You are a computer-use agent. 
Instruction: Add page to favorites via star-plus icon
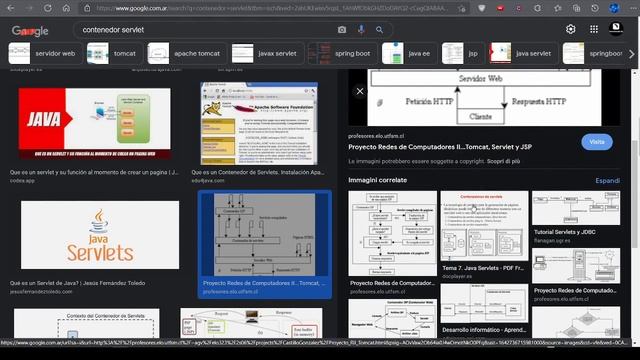pyautogui.click(x=462, y=8)
